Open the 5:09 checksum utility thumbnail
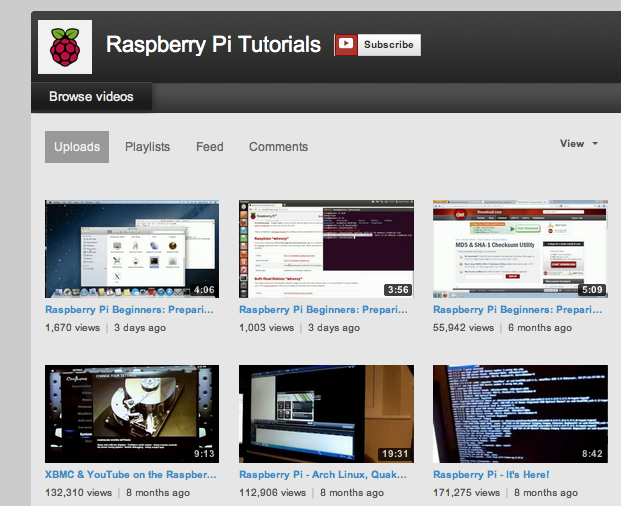Image resolution: width=621 pixels, height=506 pixels. [x=519, y=248]
